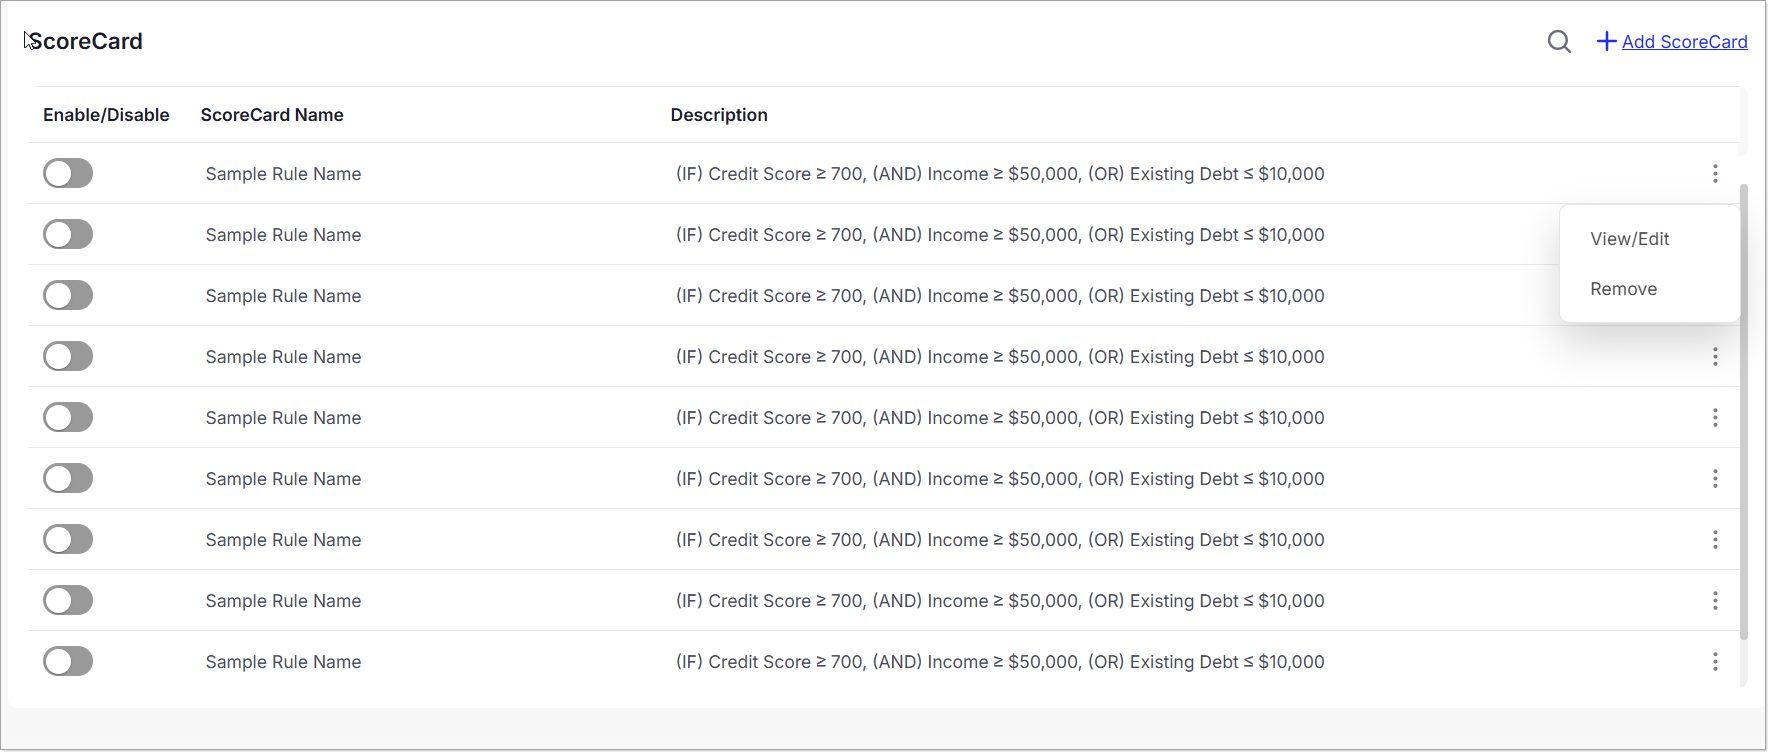
Task: Toggle the fifth scorecard row switch
Action: point(68,418)
